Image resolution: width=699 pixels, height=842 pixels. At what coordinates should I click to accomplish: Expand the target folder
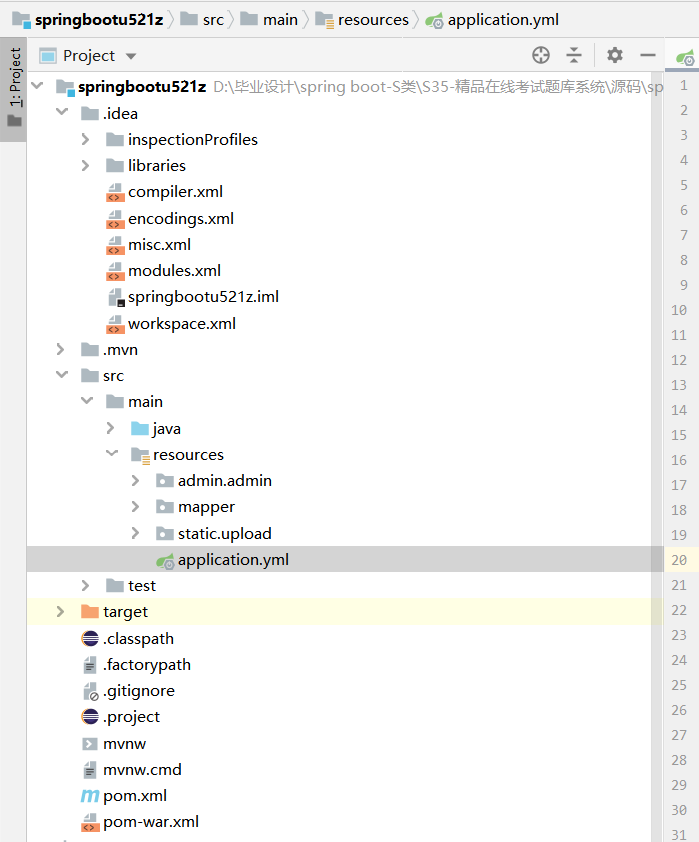[61, 612]
